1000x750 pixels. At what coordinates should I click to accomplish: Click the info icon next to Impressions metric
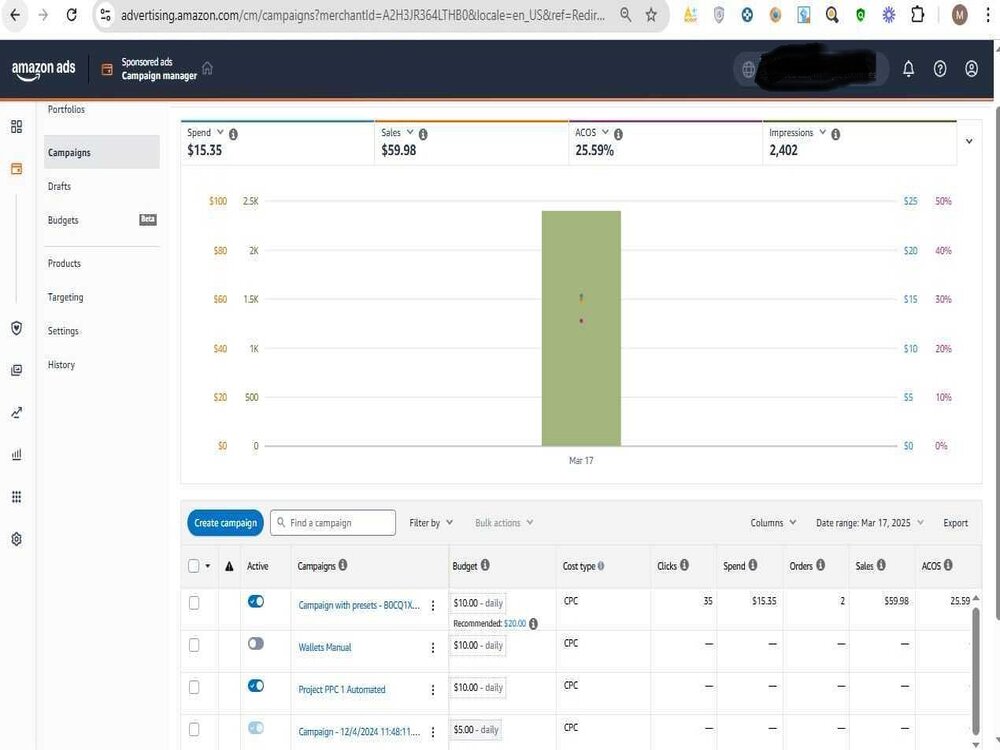pyautogui.click(x=835, y=134)
